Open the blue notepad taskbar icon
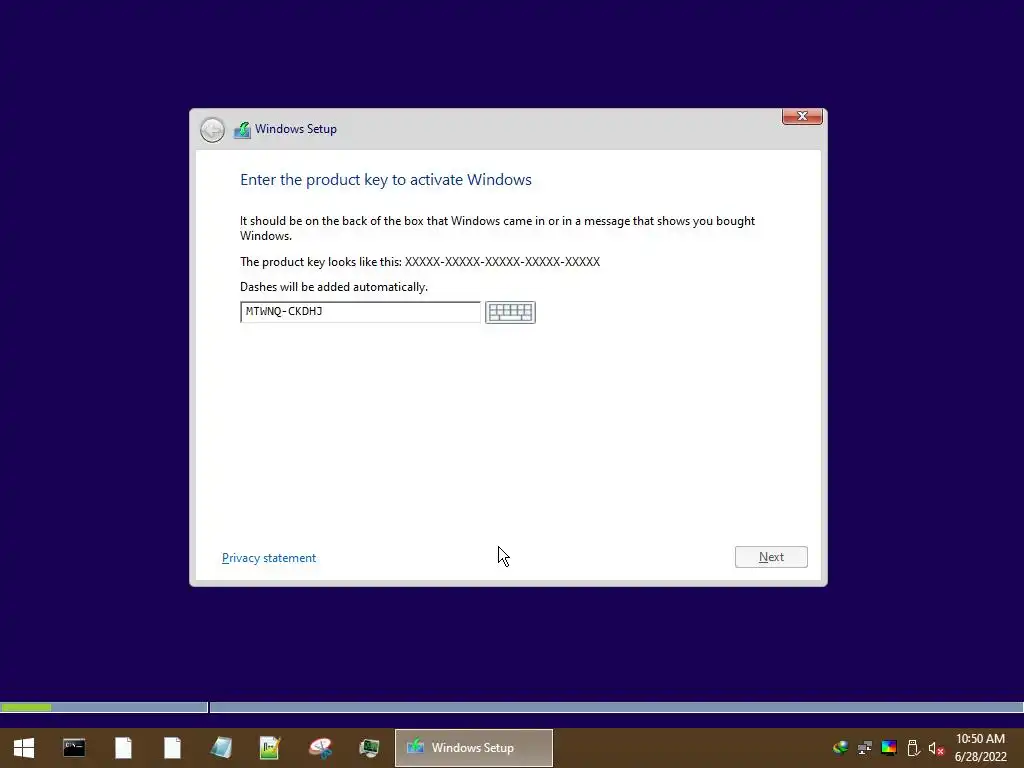Screen dimensions: 1024x768 221,748
